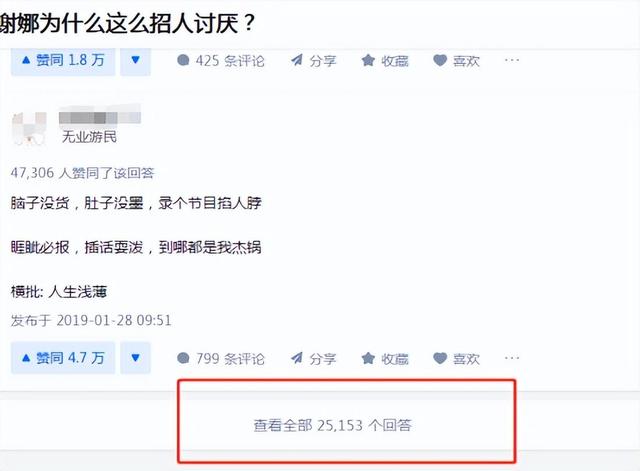Open the blurred answerer's avatar profile
Viewport: 640px width, 471px height.
[29, 129]
